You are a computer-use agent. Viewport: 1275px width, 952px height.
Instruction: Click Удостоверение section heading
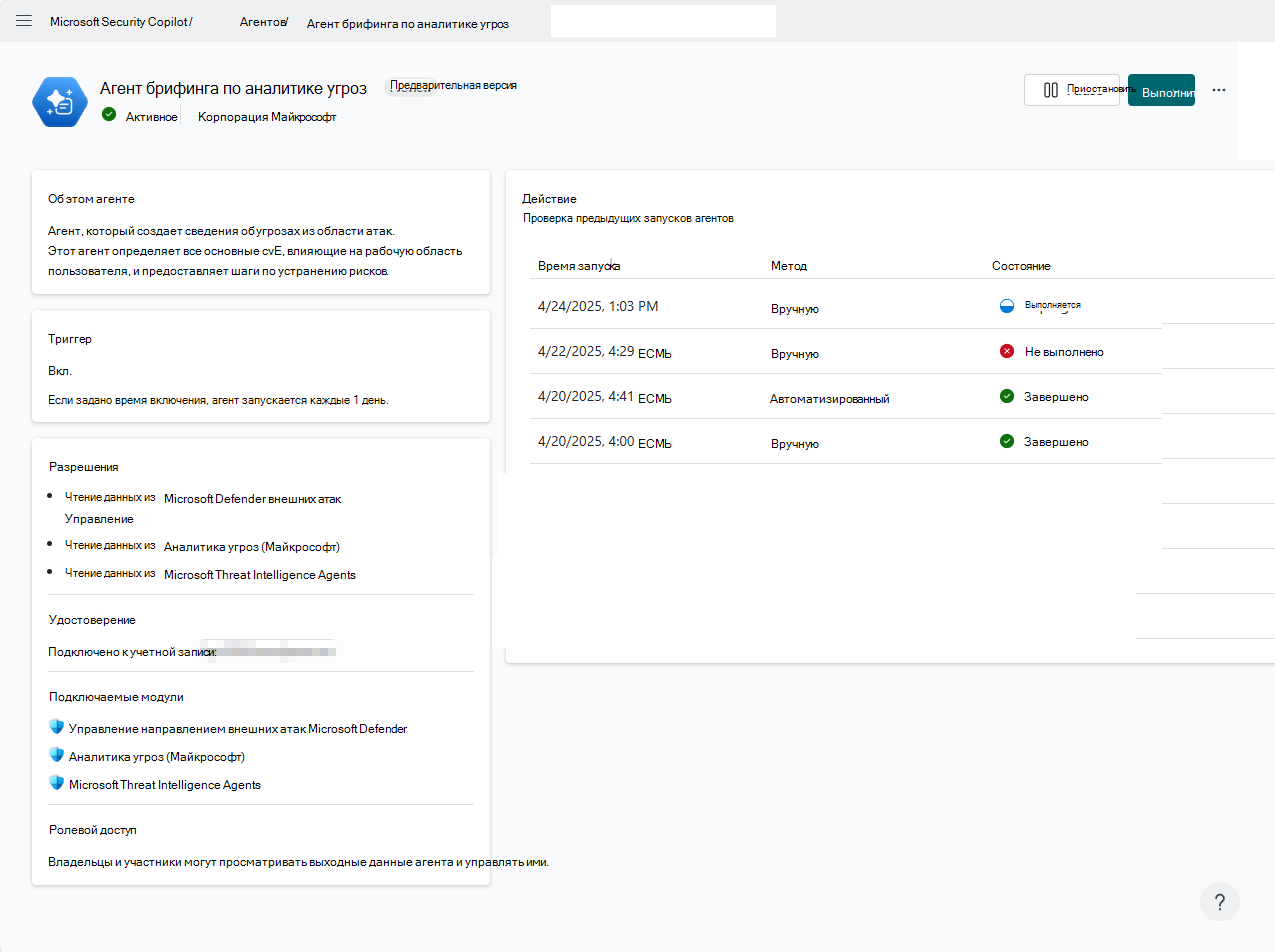click(92, 620)
